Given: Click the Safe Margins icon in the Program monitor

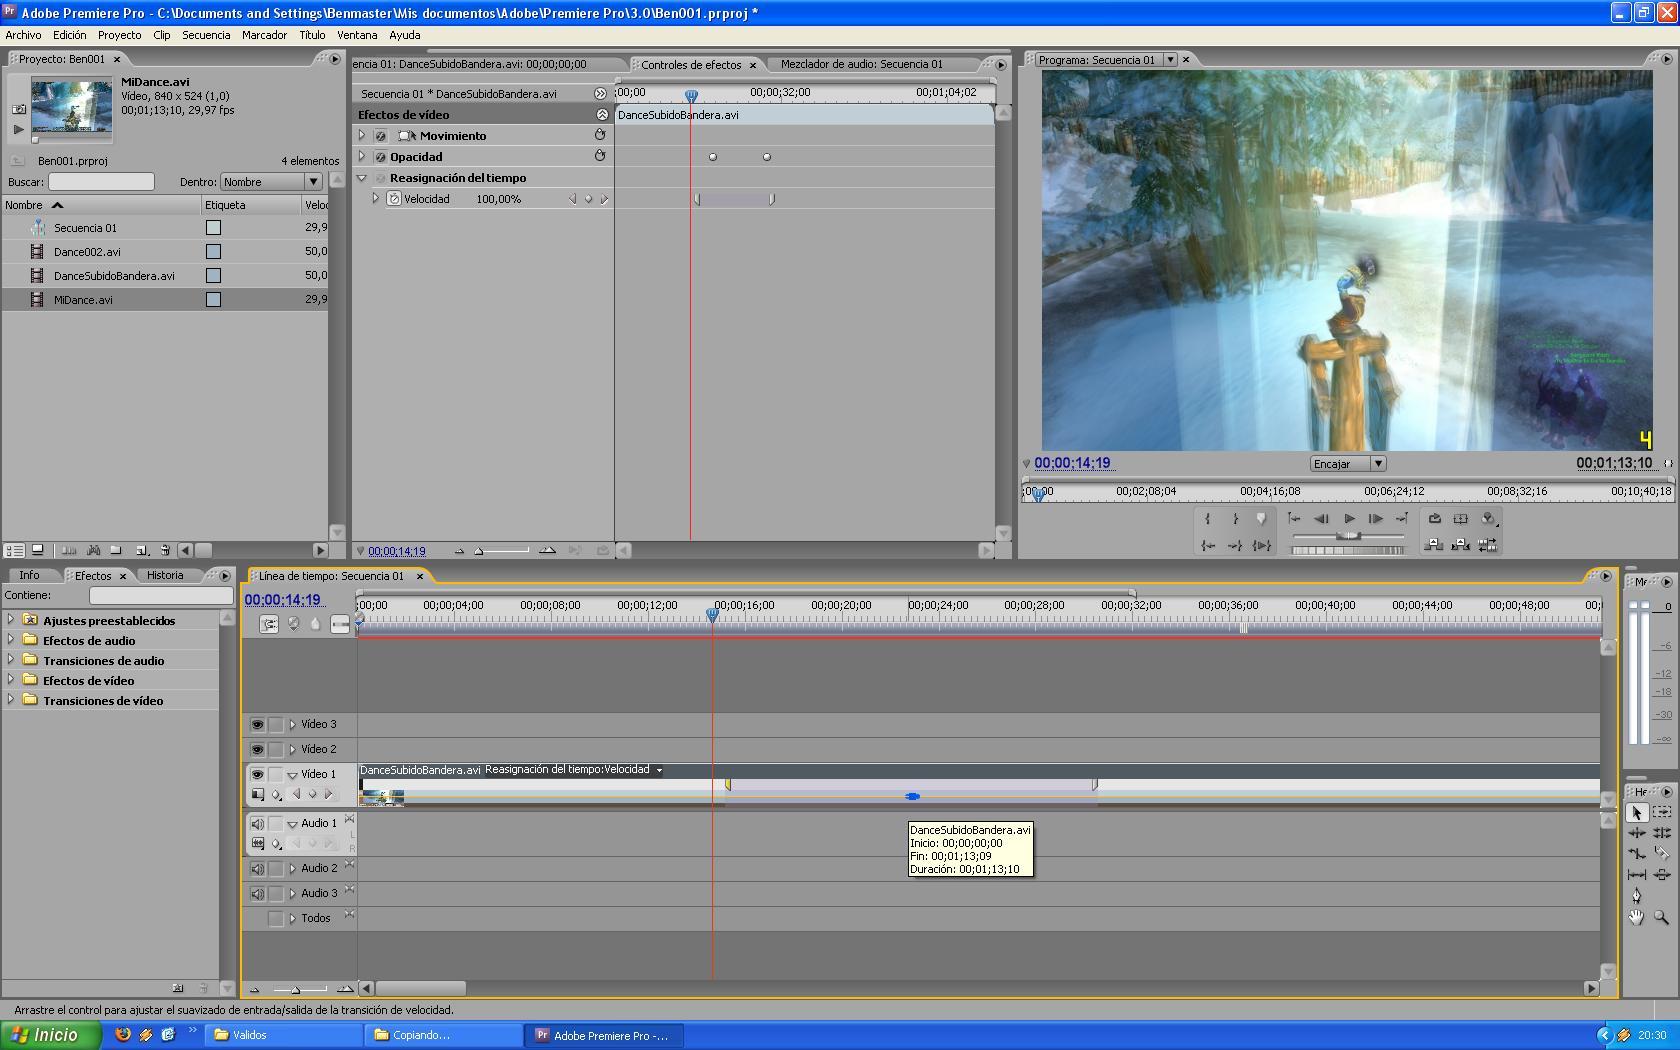Looking at the screenshot, I should coord(1461,519).
